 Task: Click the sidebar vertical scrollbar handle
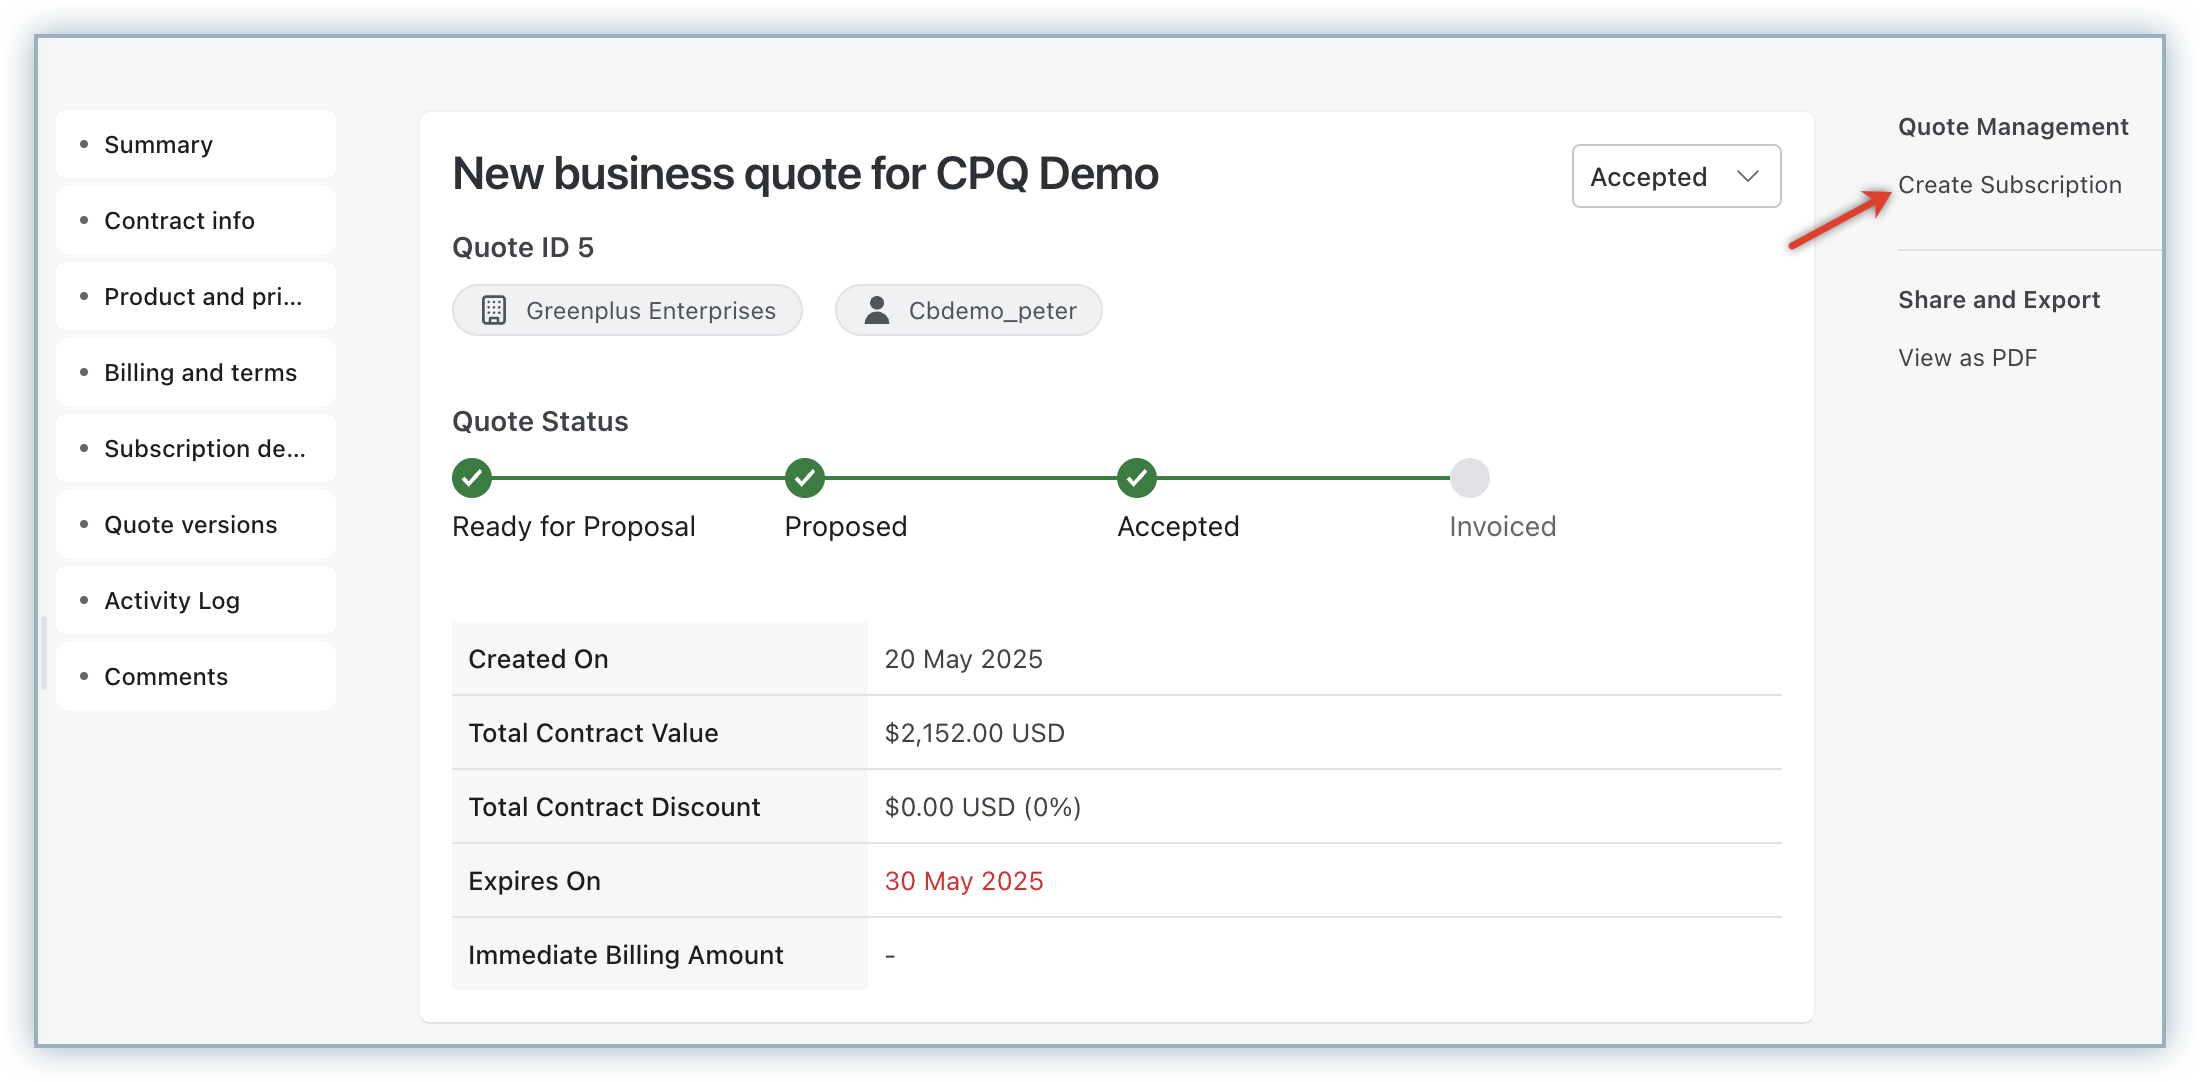coord(44,652)
